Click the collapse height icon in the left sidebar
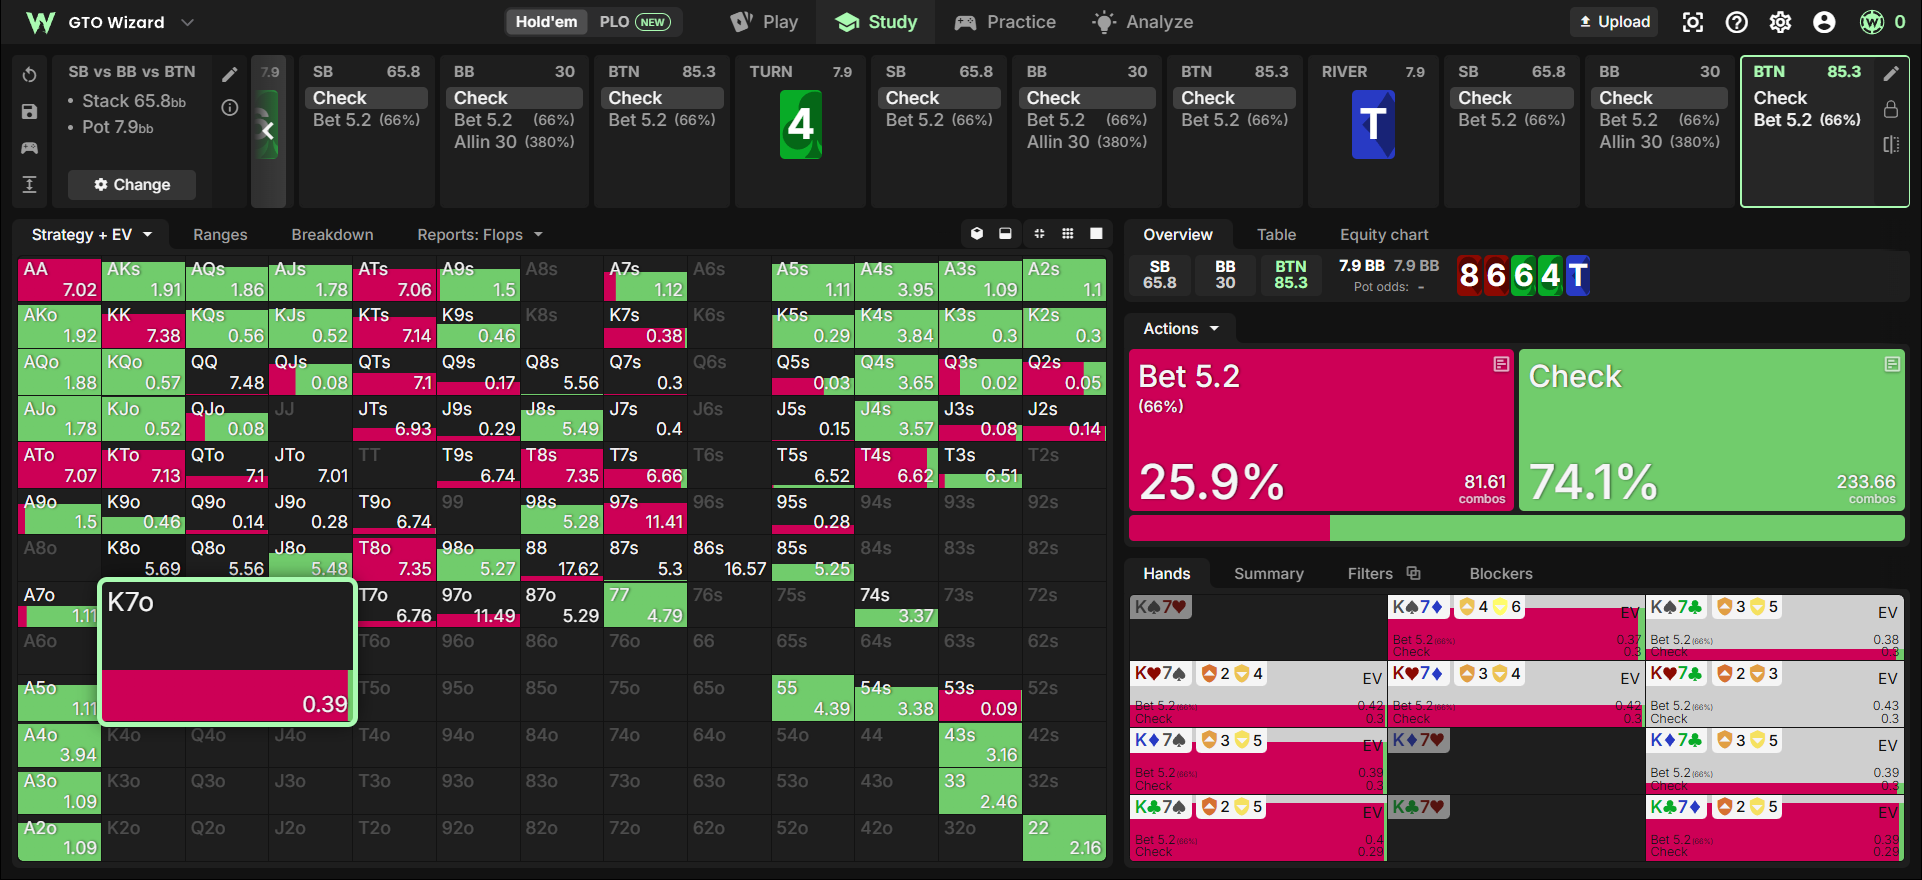Screen dimensions: 1922x880 pyautogui.click(x=29, y=184)
